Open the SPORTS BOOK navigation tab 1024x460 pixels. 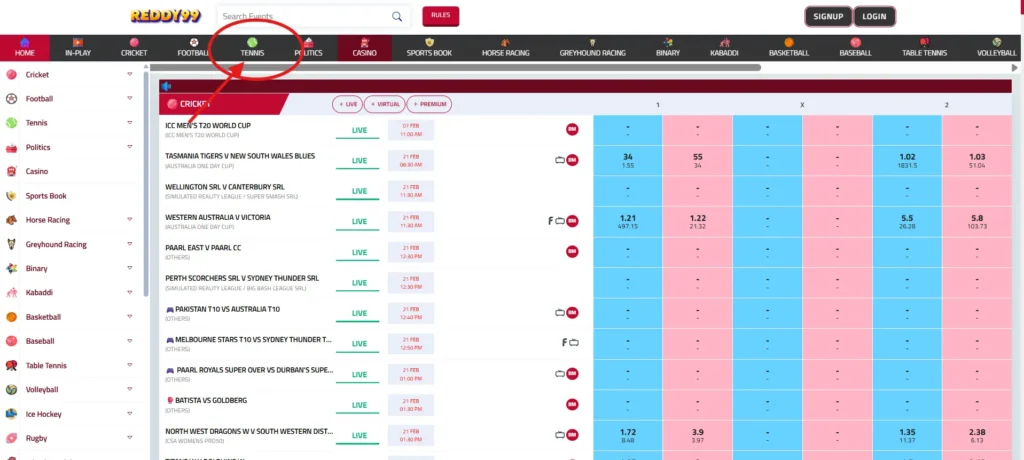pyautogui.click(x=429, y=48)
